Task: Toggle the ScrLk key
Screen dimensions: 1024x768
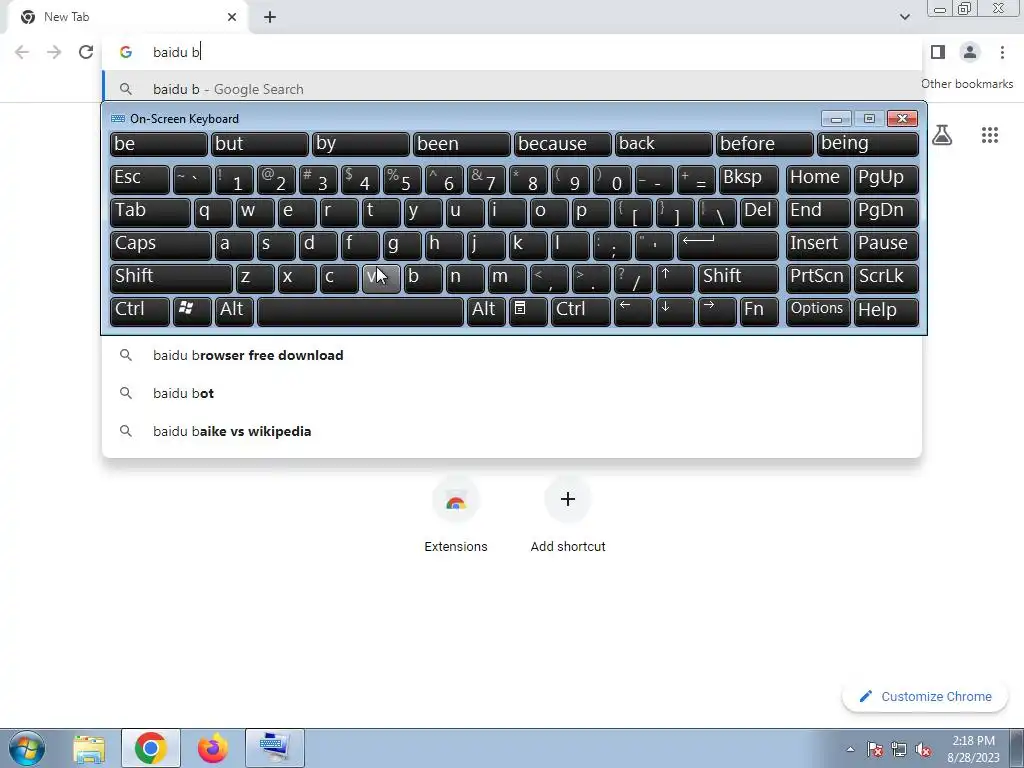Action: click(886, 278)
